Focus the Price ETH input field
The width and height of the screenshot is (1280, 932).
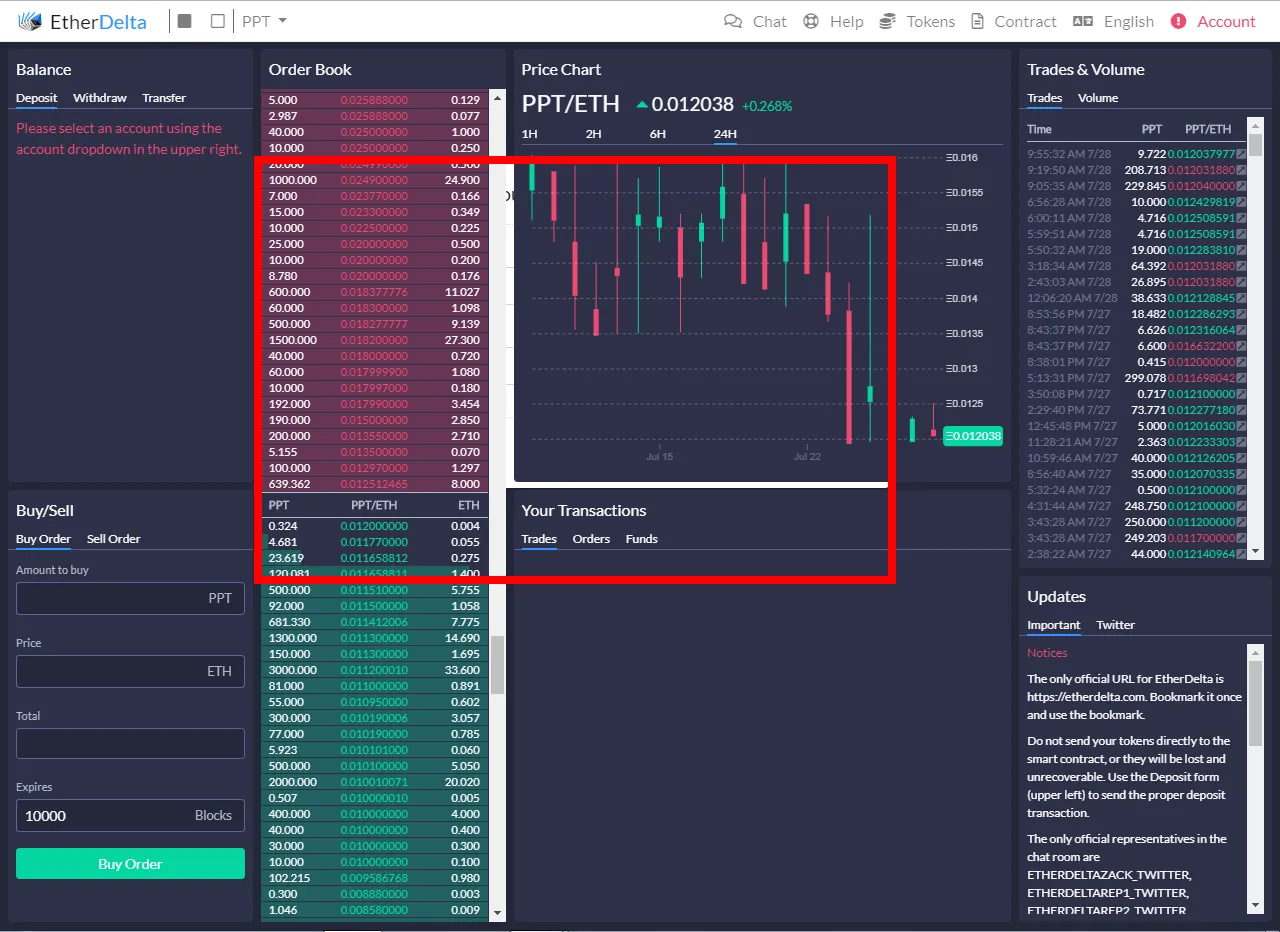tap(130, 671)
